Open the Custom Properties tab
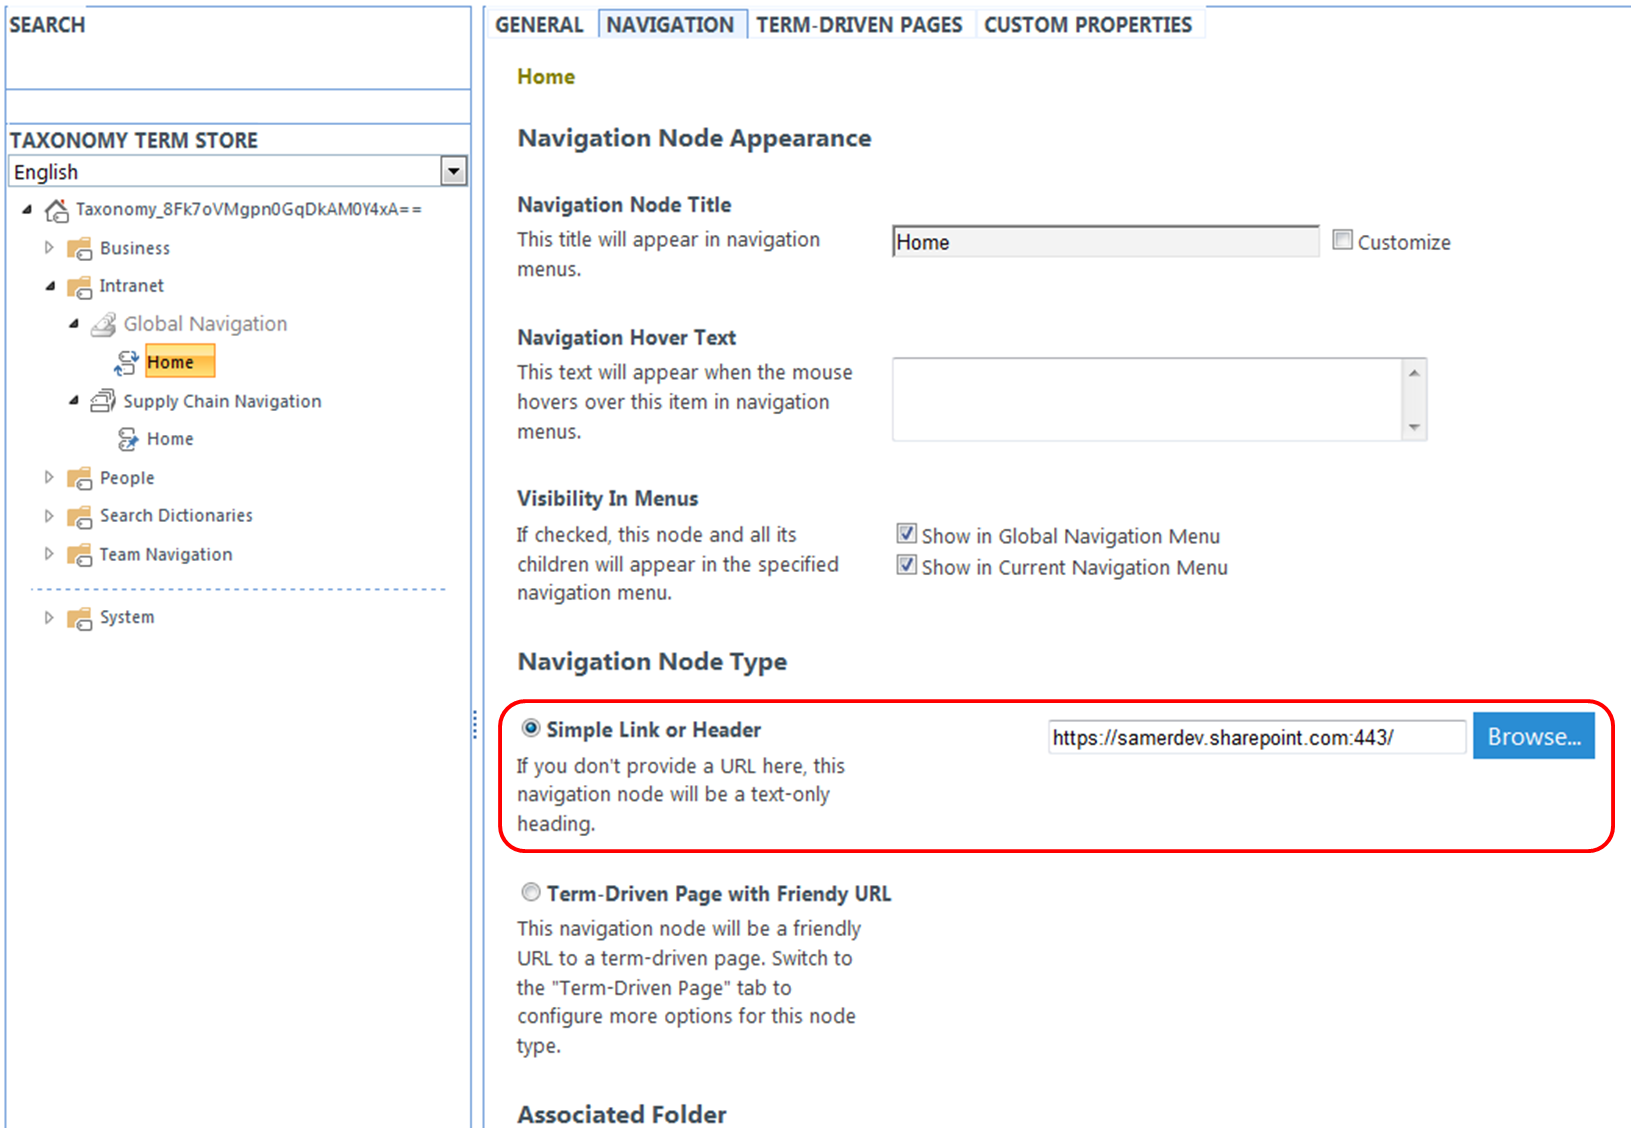 (x=1088, y=25)
